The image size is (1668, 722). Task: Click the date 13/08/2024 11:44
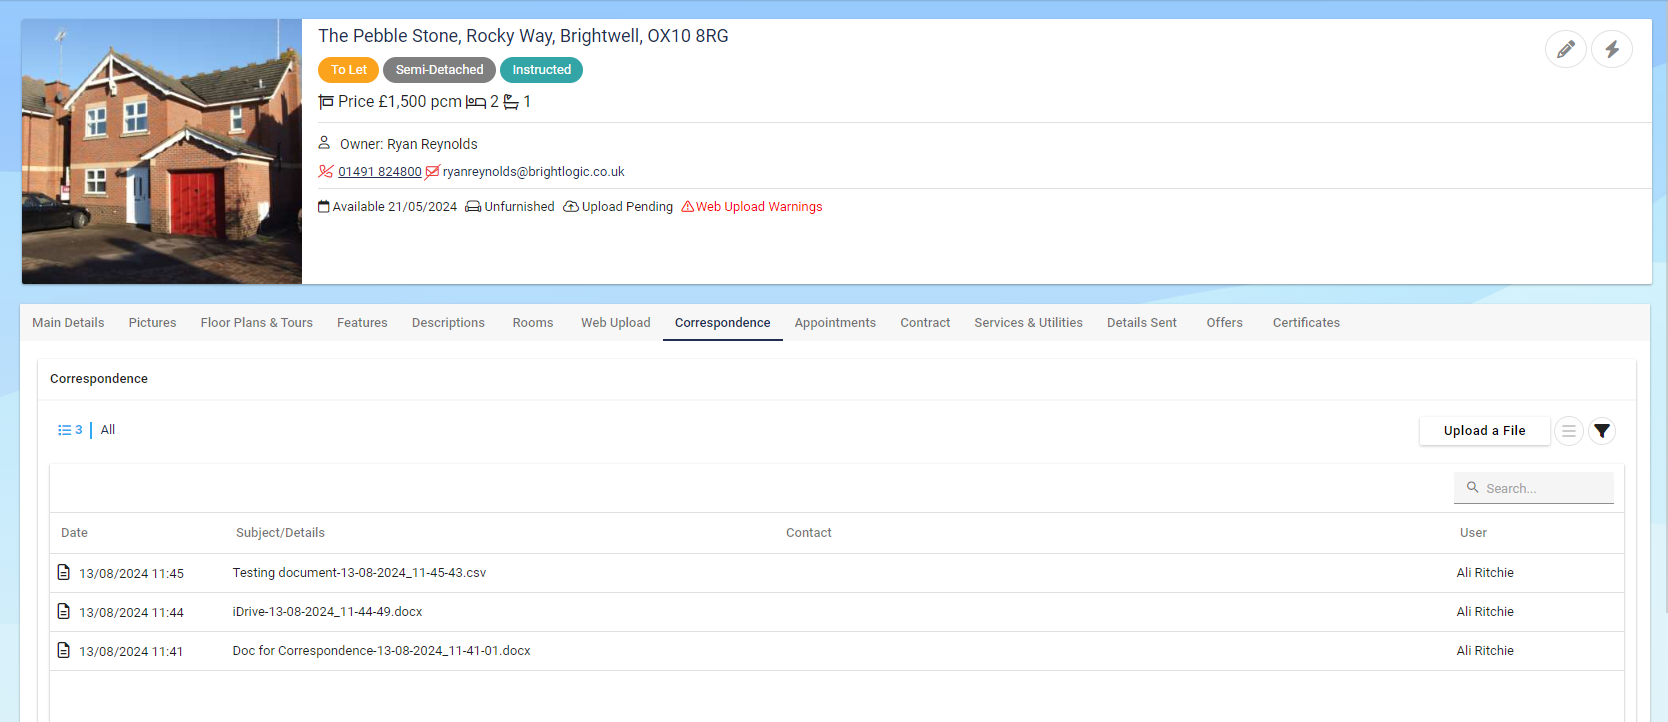(x=131, y=613)
